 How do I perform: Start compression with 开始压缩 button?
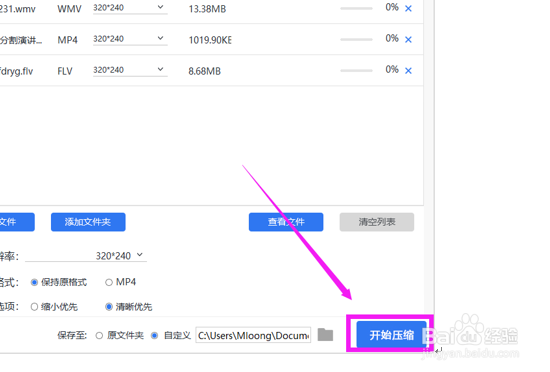click(391, 335)
